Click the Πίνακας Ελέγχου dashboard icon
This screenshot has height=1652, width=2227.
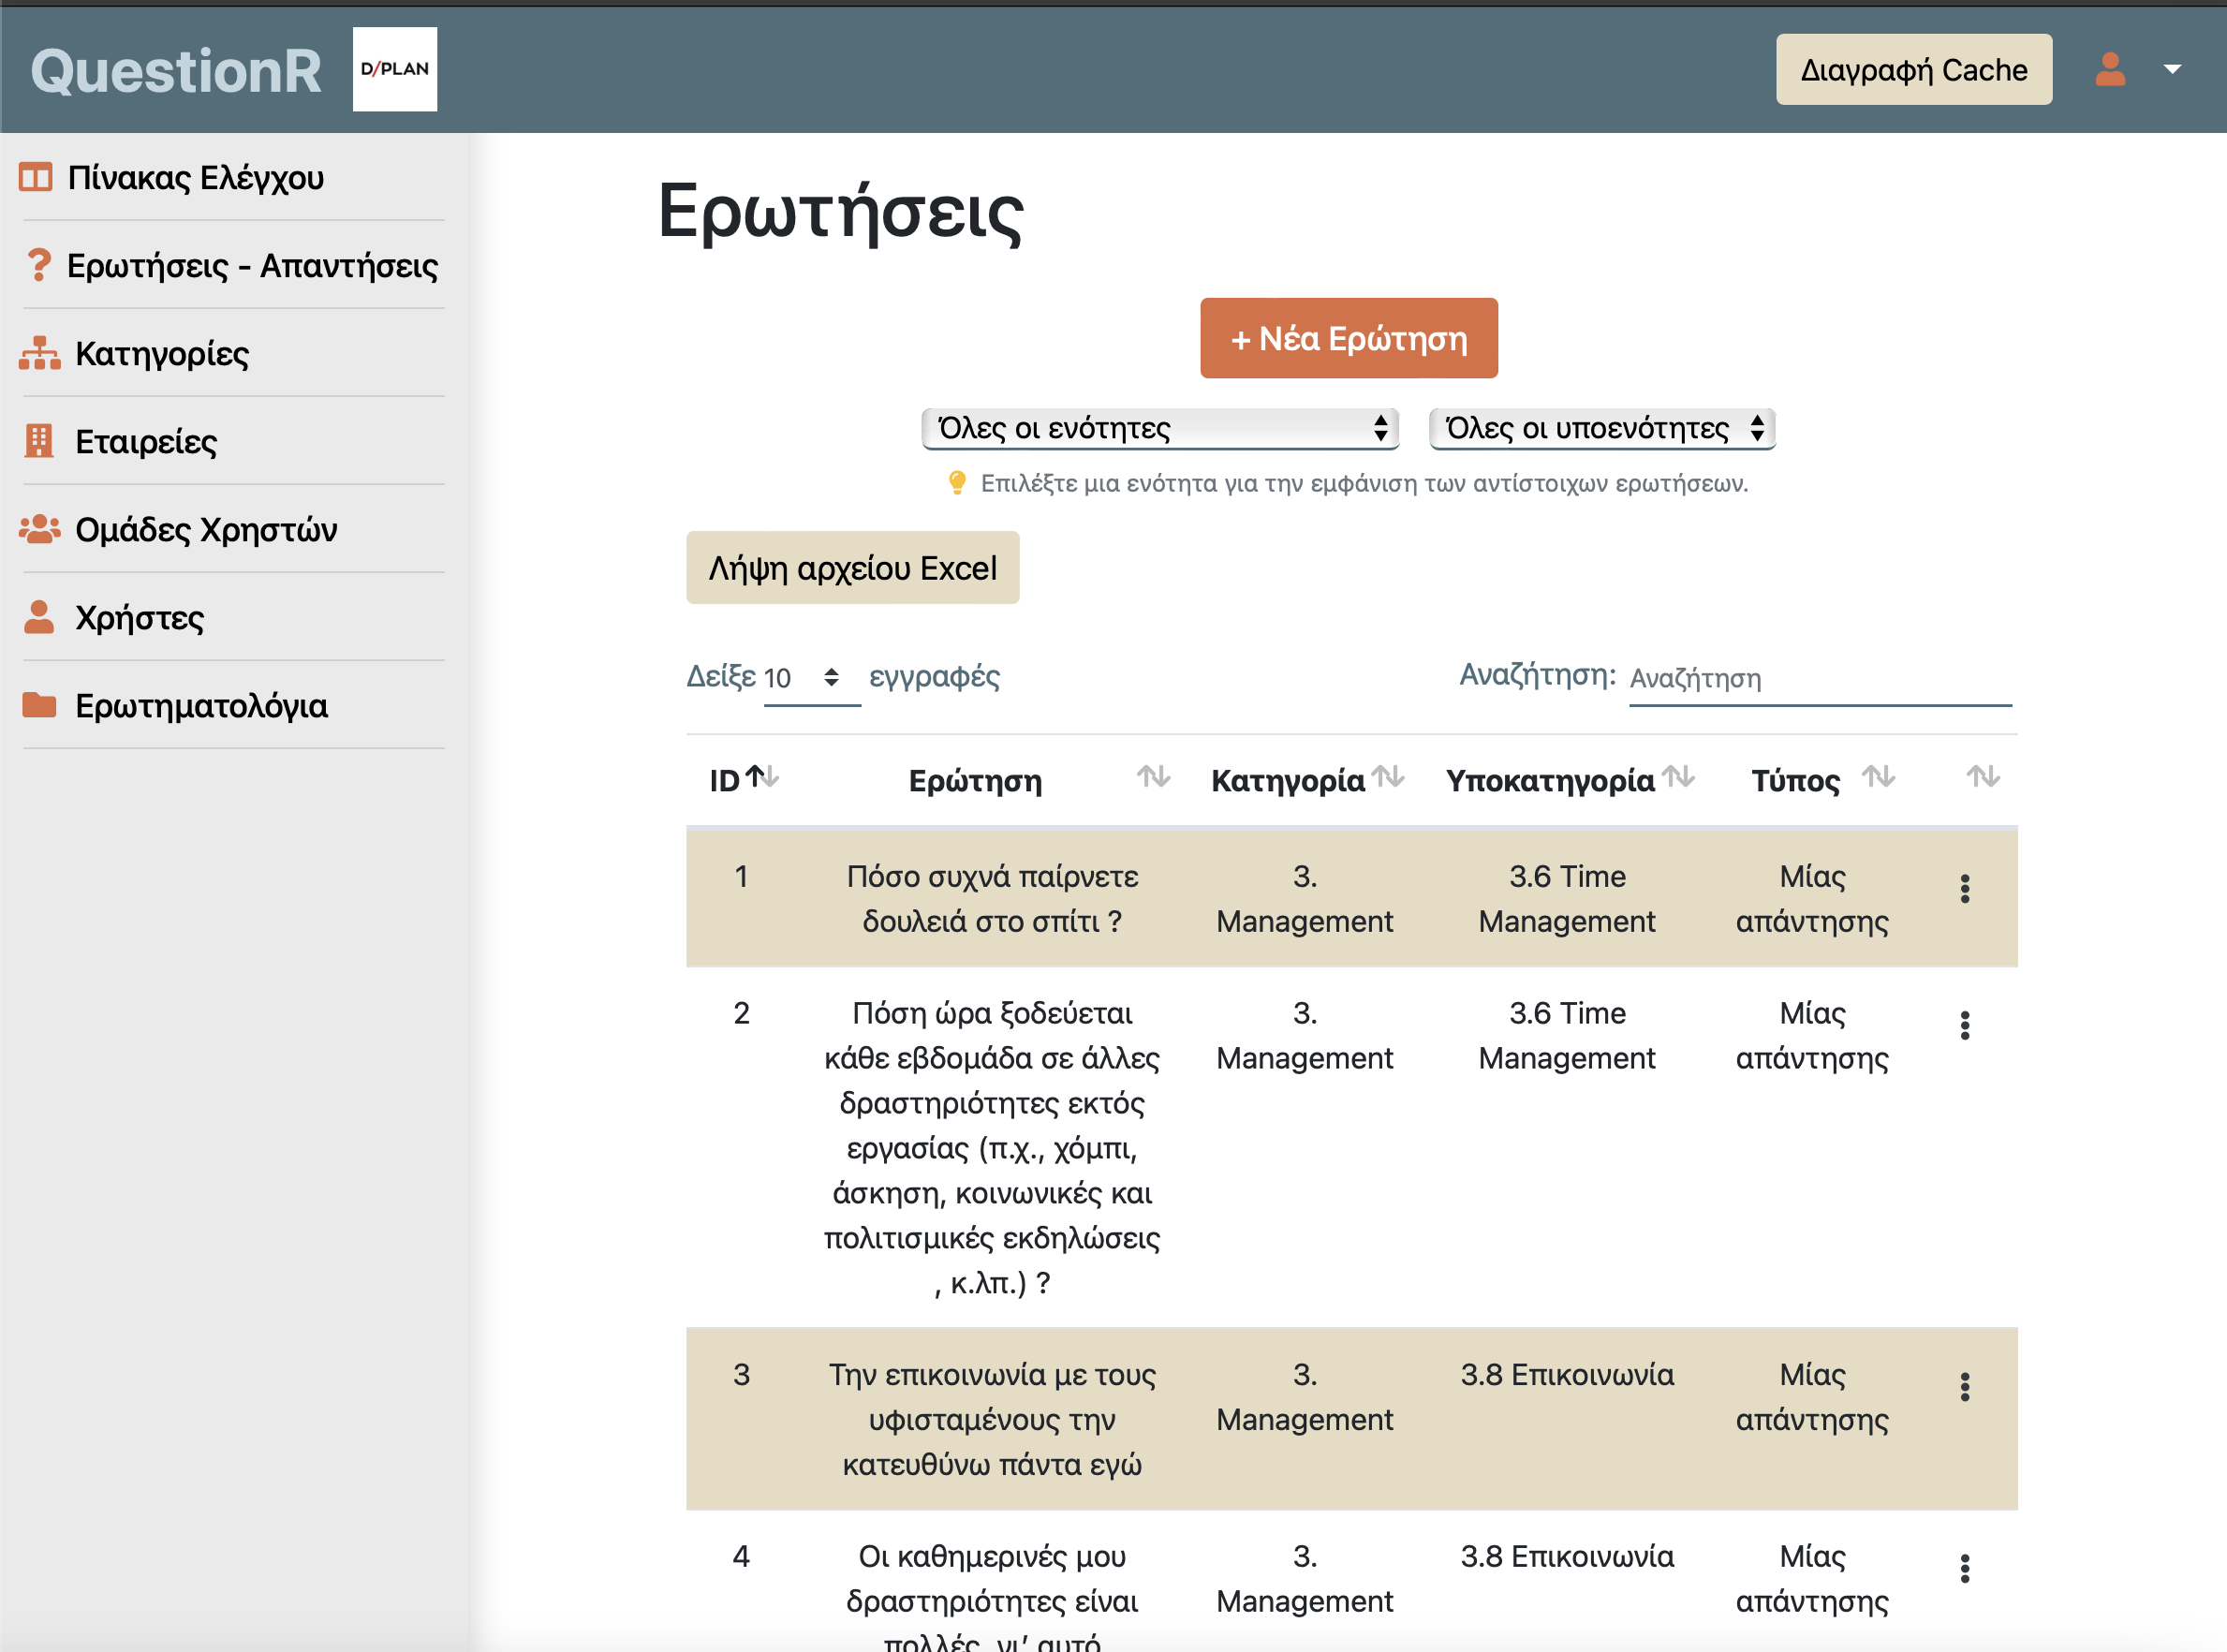35,178
